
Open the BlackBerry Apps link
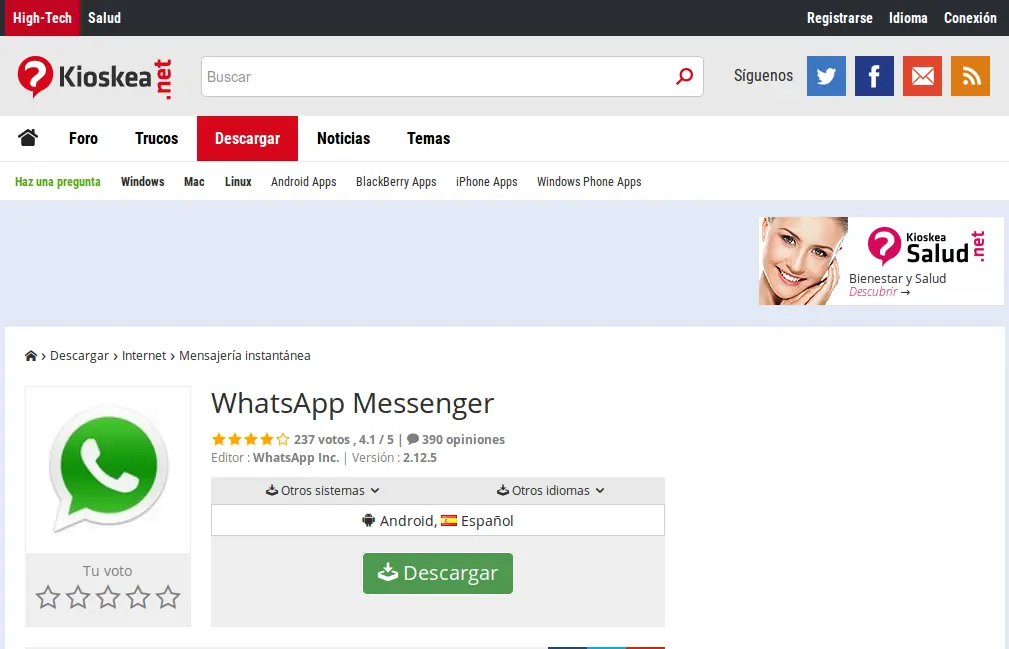tap(396, 181)
